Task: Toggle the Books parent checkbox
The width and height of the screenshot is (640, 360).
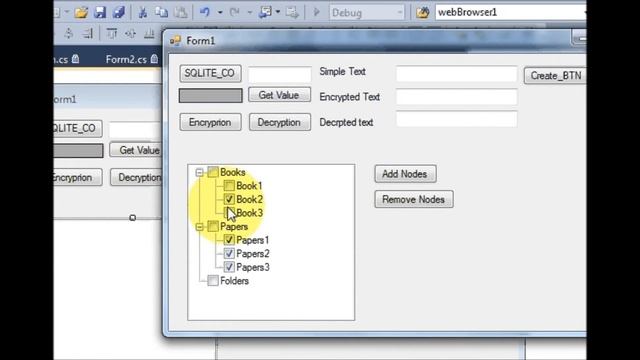Action: (213, 172)
